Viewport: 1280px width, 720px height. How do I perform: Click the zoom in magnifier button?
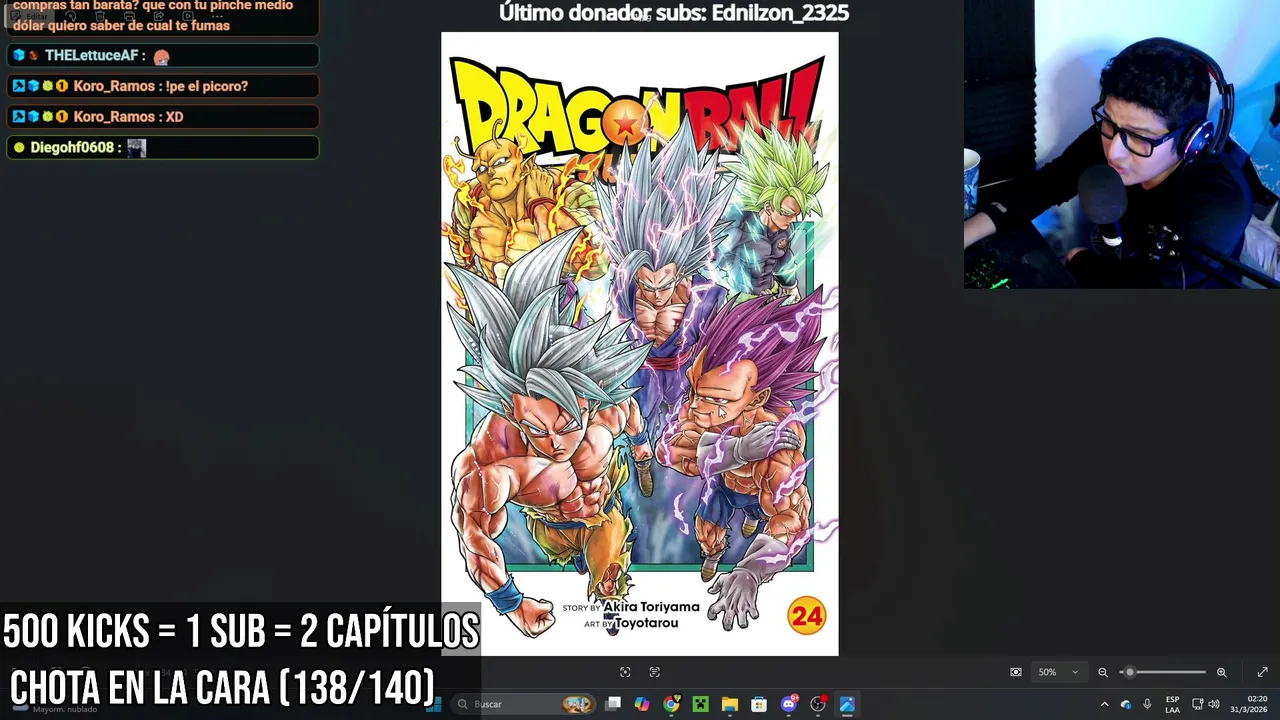click(x=1221, y=672)
